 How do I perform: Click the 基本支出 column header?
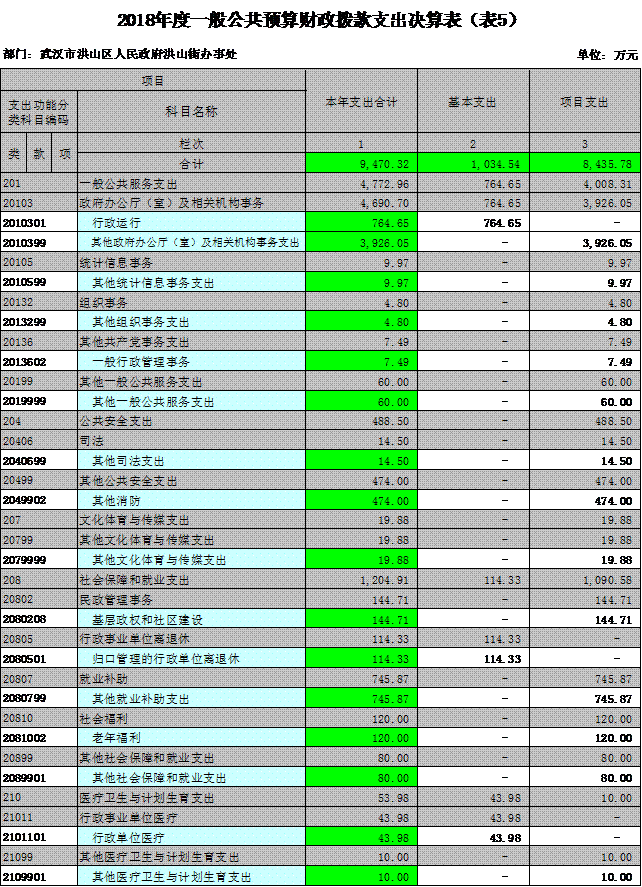tap(472, 101)
